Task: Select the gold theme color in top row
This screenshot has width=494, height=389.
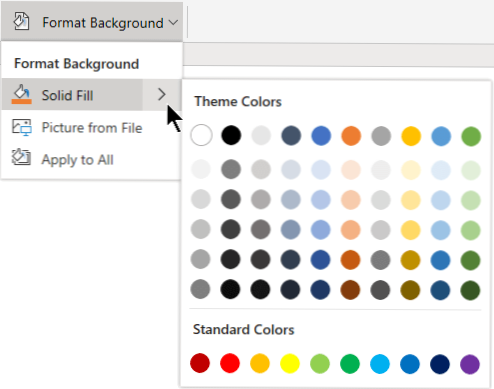Action: pyautogui.click(x=411, y=136)
